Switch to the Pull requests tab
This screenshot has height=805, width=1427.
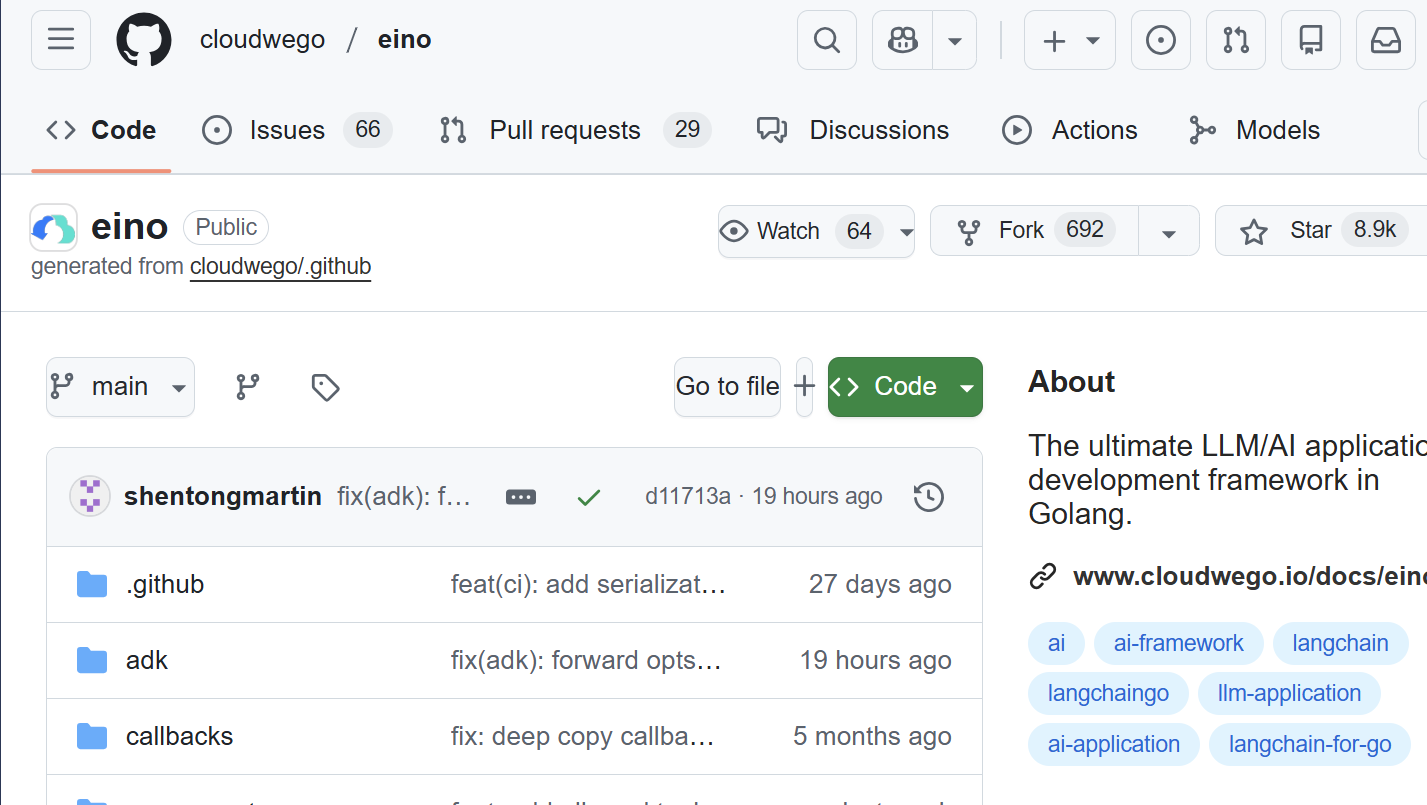(x=564, y=131)
